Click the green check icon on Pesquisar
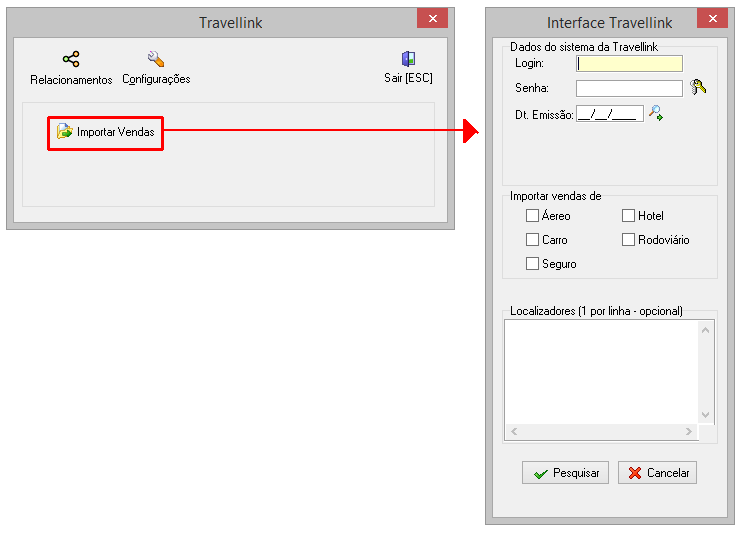 541,474
